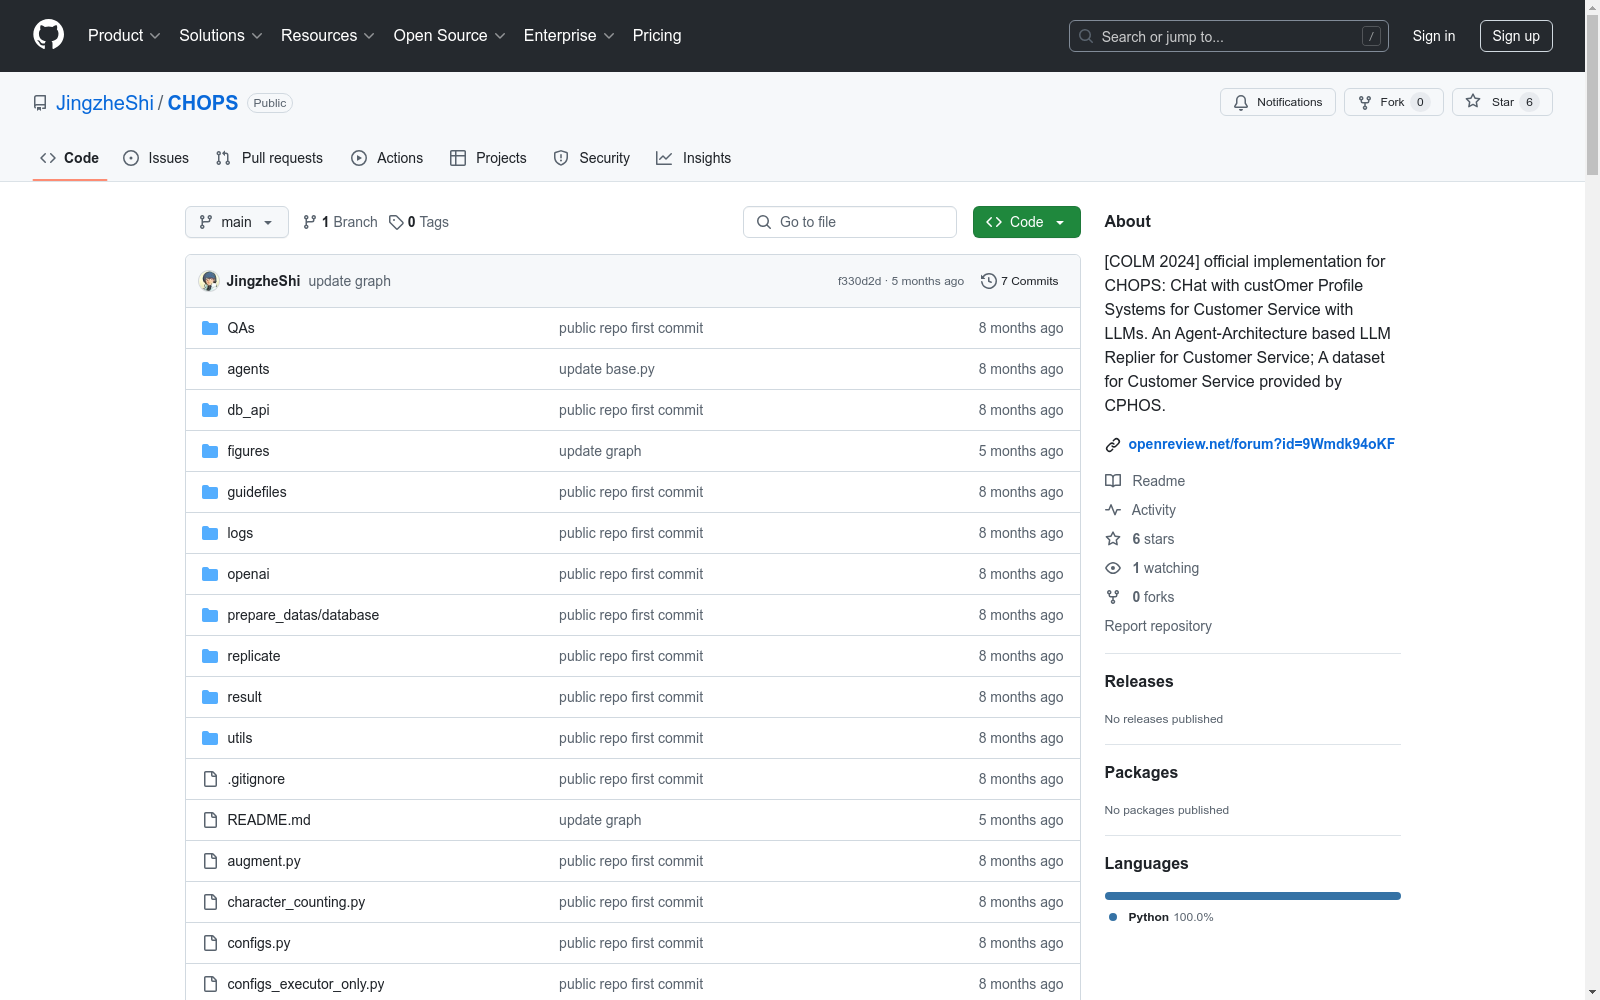
Task: Star the CHOPS repository
Action: tap(1501, 102)
